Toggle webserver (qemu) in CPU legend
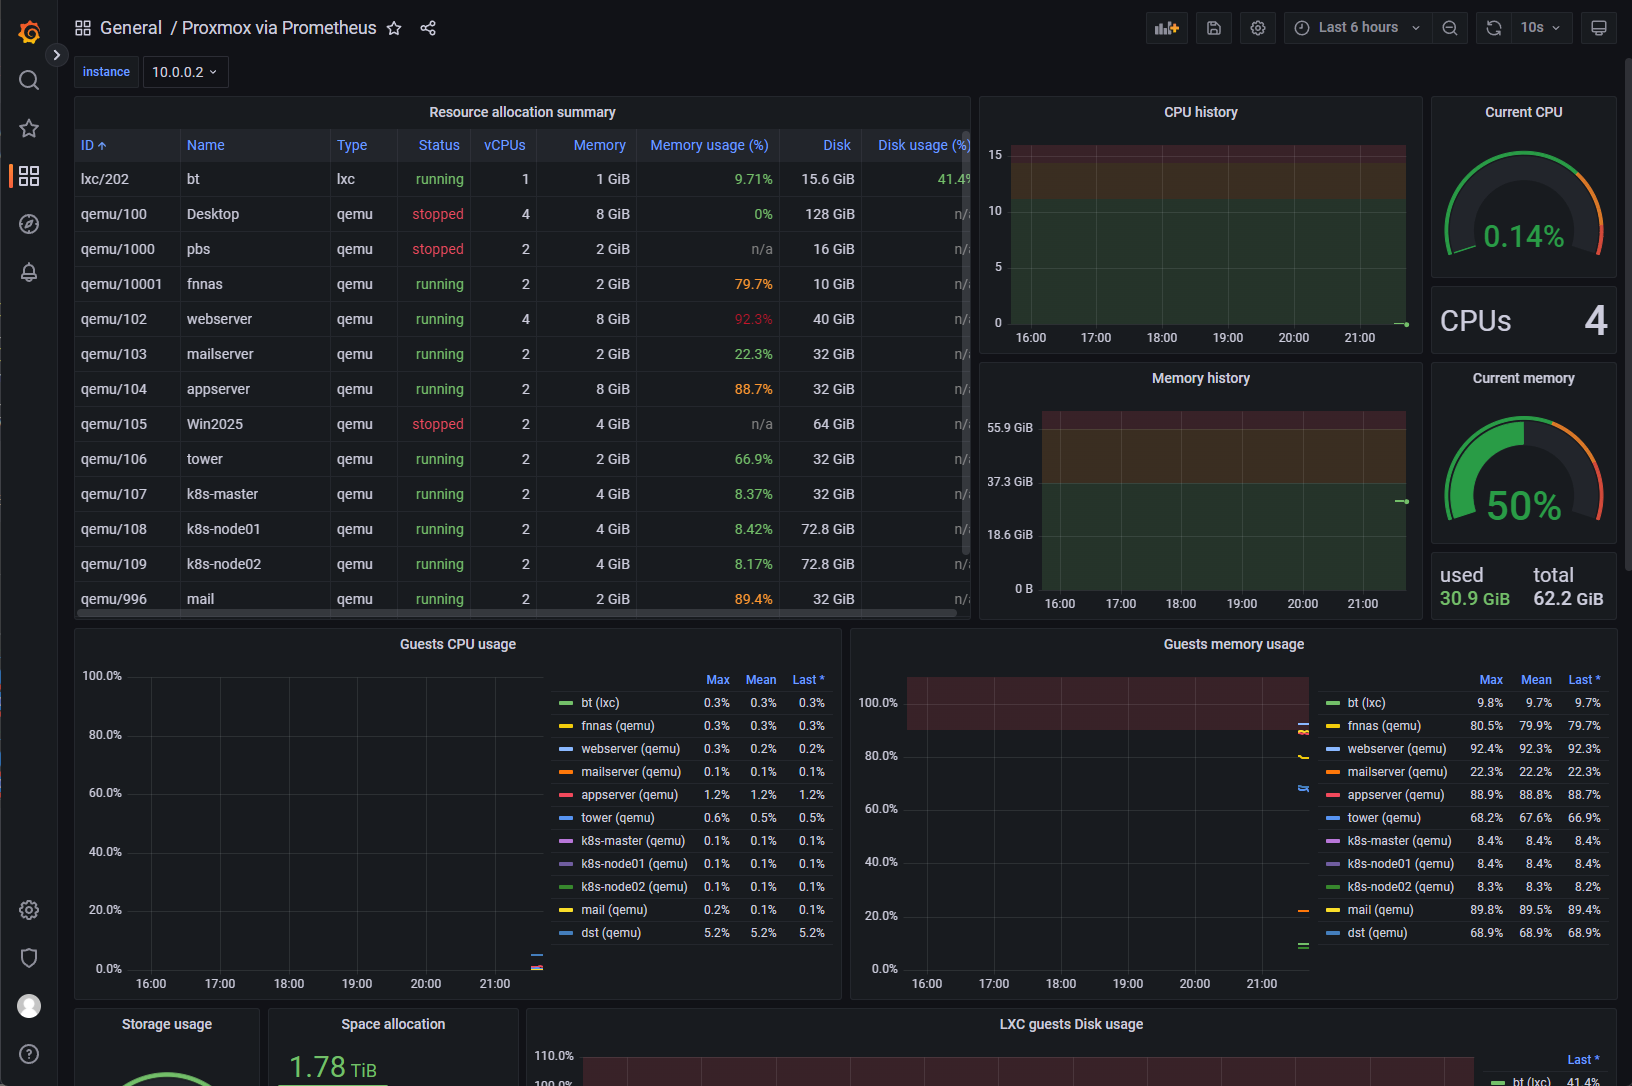 (630, 749)
